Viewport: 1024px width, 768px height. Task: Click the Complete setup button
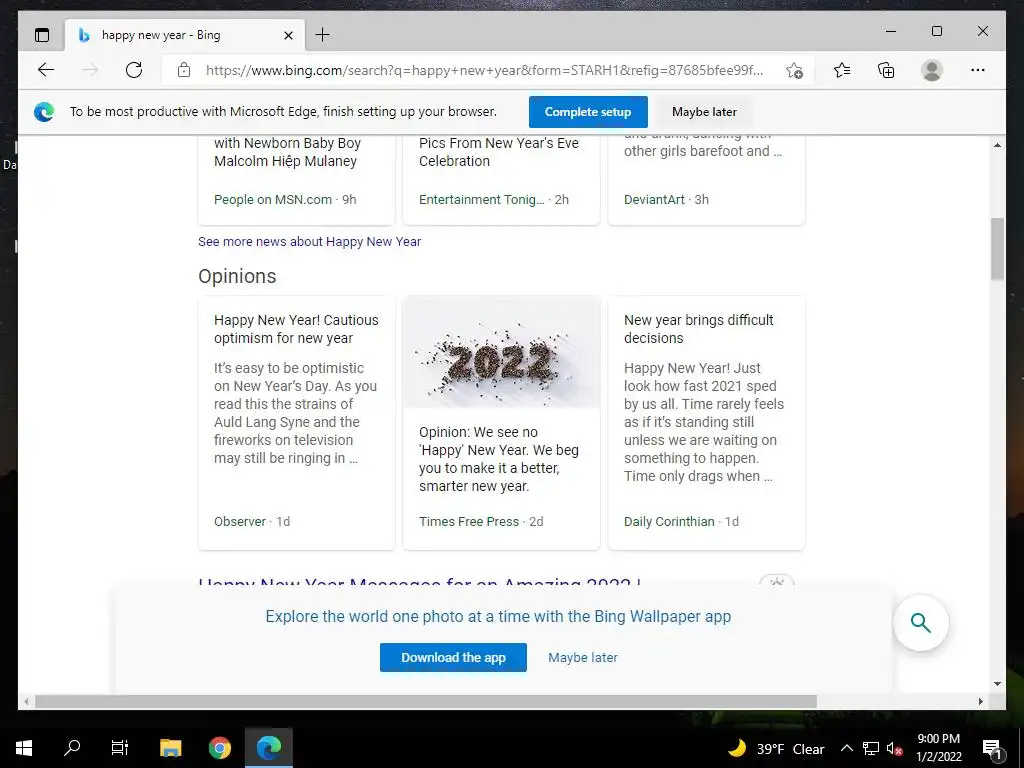click(x=588, y=112)
